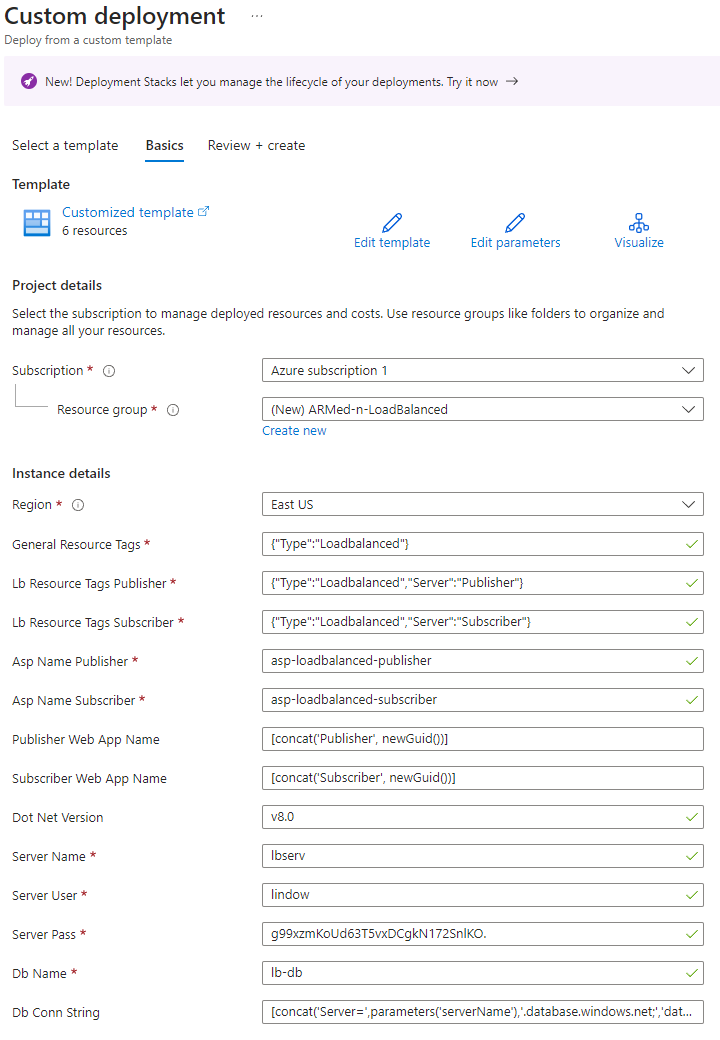The height and width of the screenshot is (1040, 720).
Task: Click the Resource group info icon
Action: click(173, 410)
